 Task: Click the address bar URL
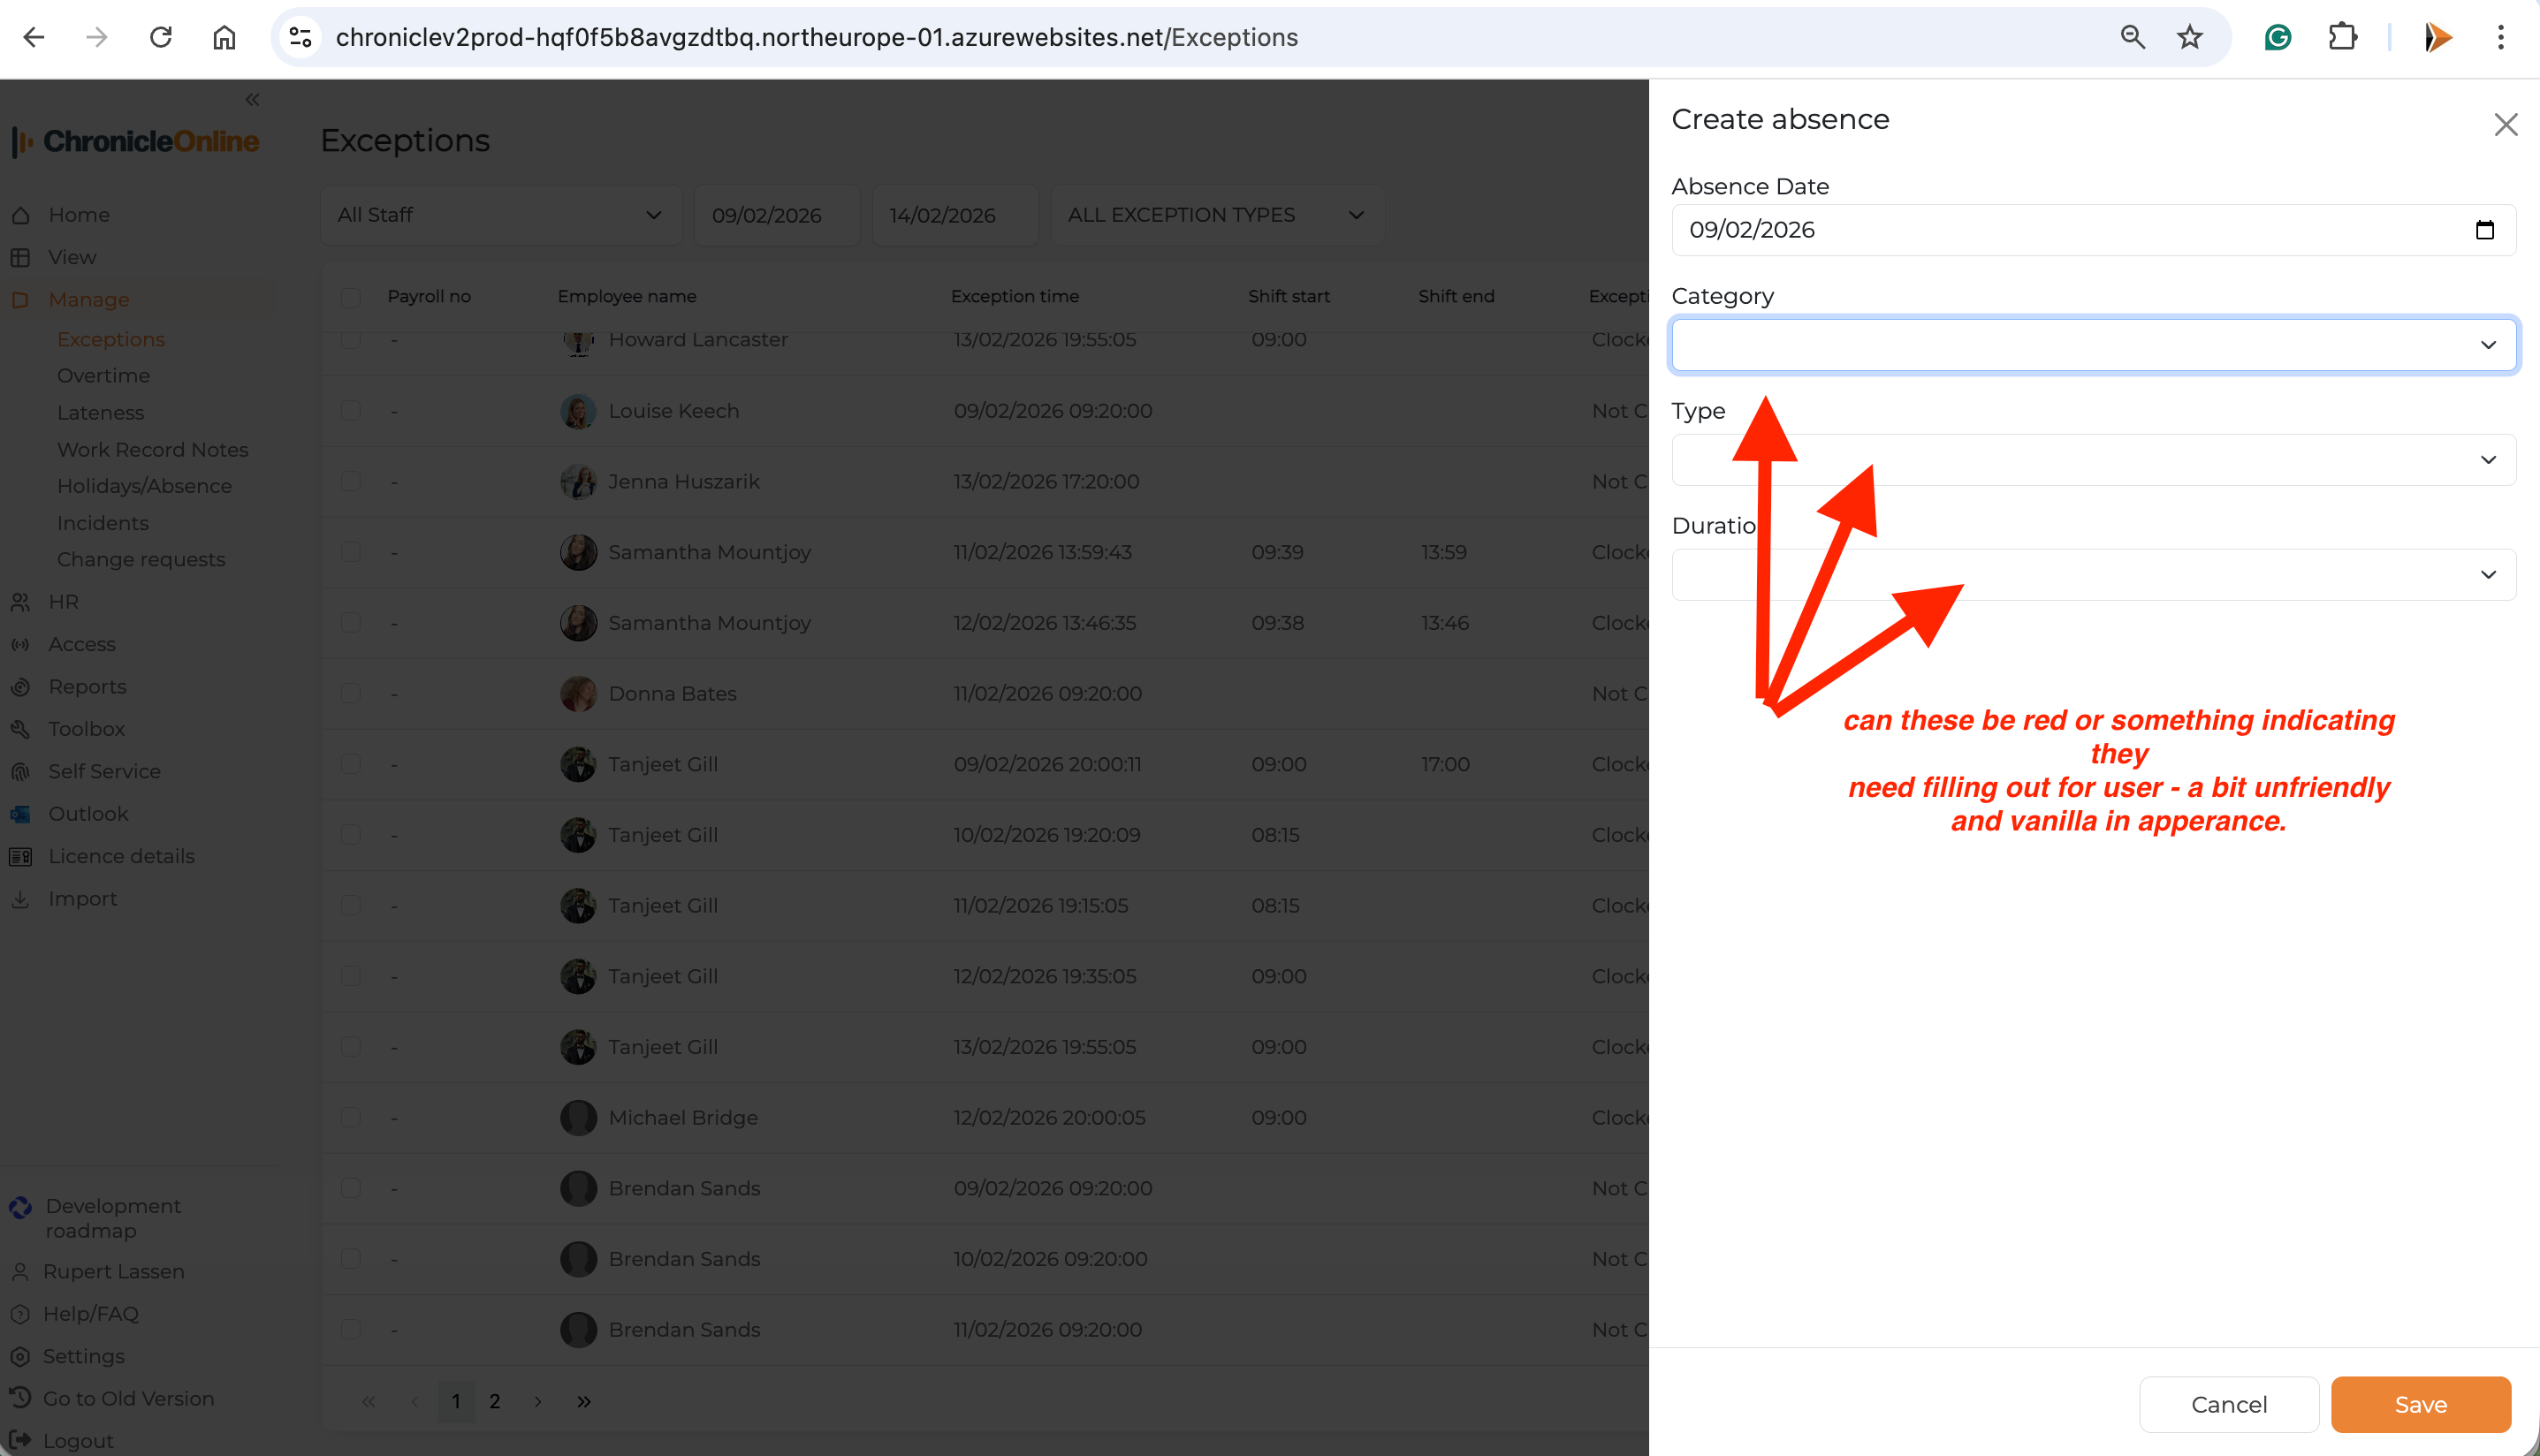tap(816, 38)
